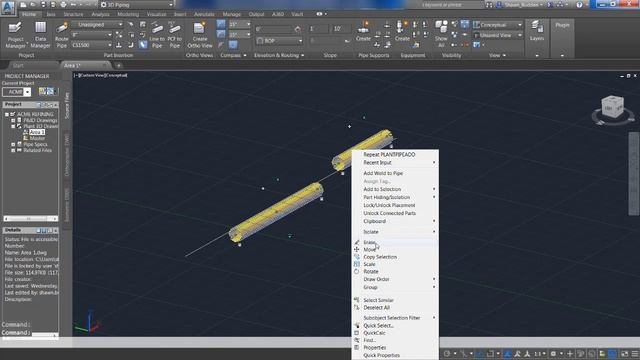Click the ViewCube in the viewport
640x360 pixels.
point(612,108)
